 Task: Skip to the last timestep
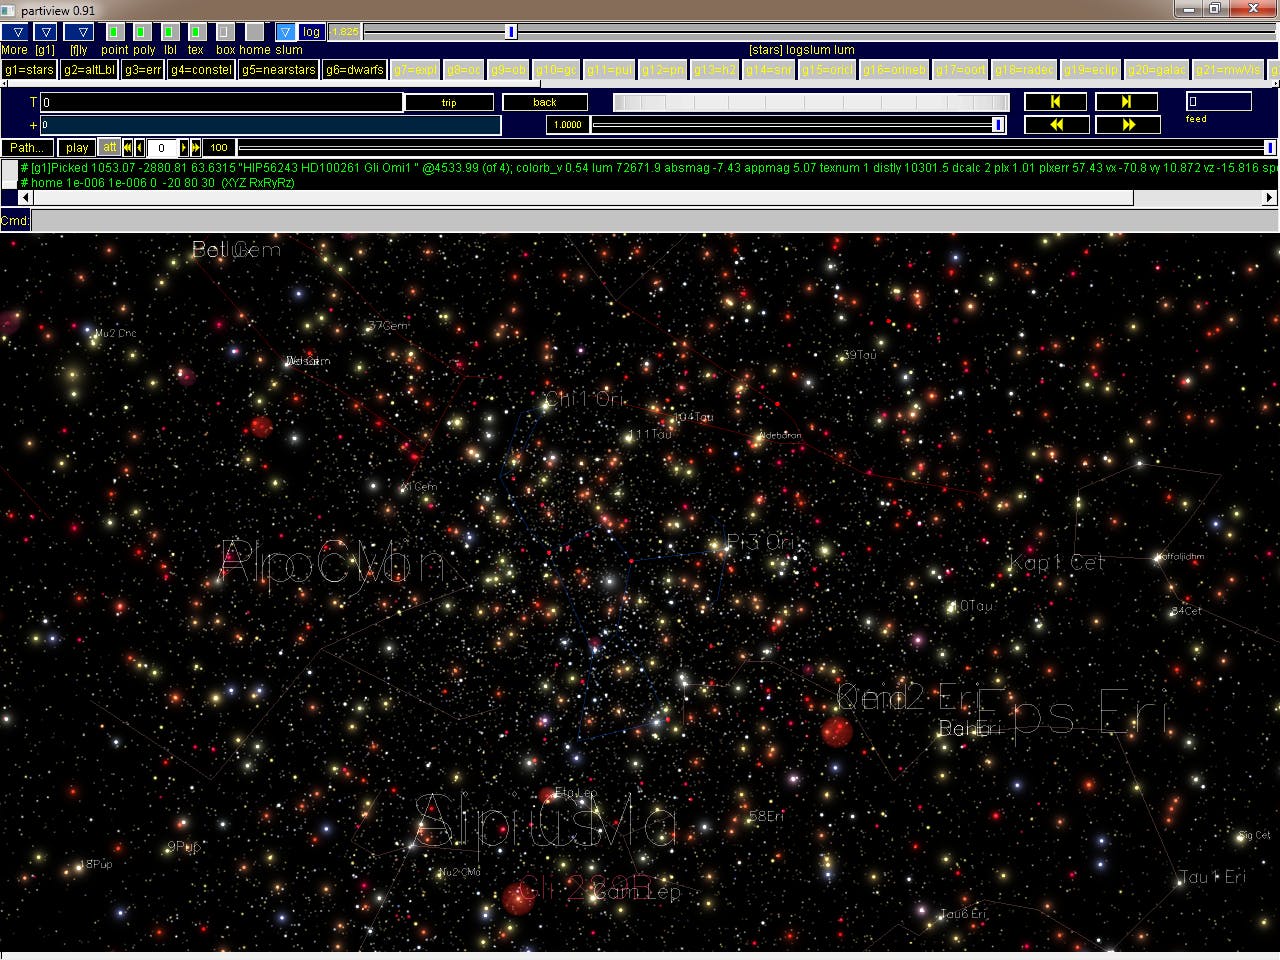click(1125, 102)
